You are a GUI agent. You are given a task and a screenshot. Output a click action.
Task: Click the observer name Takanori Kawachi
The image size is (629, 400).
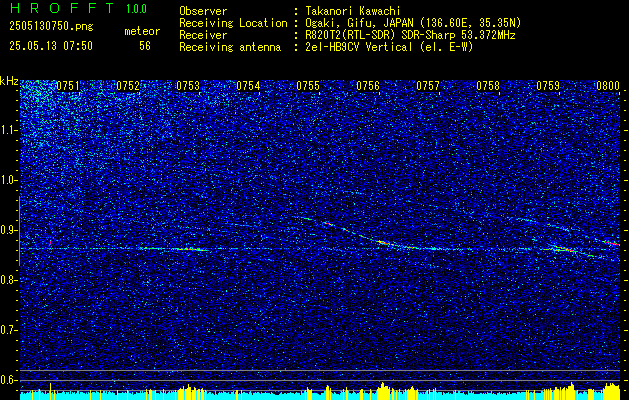point(353,11)
